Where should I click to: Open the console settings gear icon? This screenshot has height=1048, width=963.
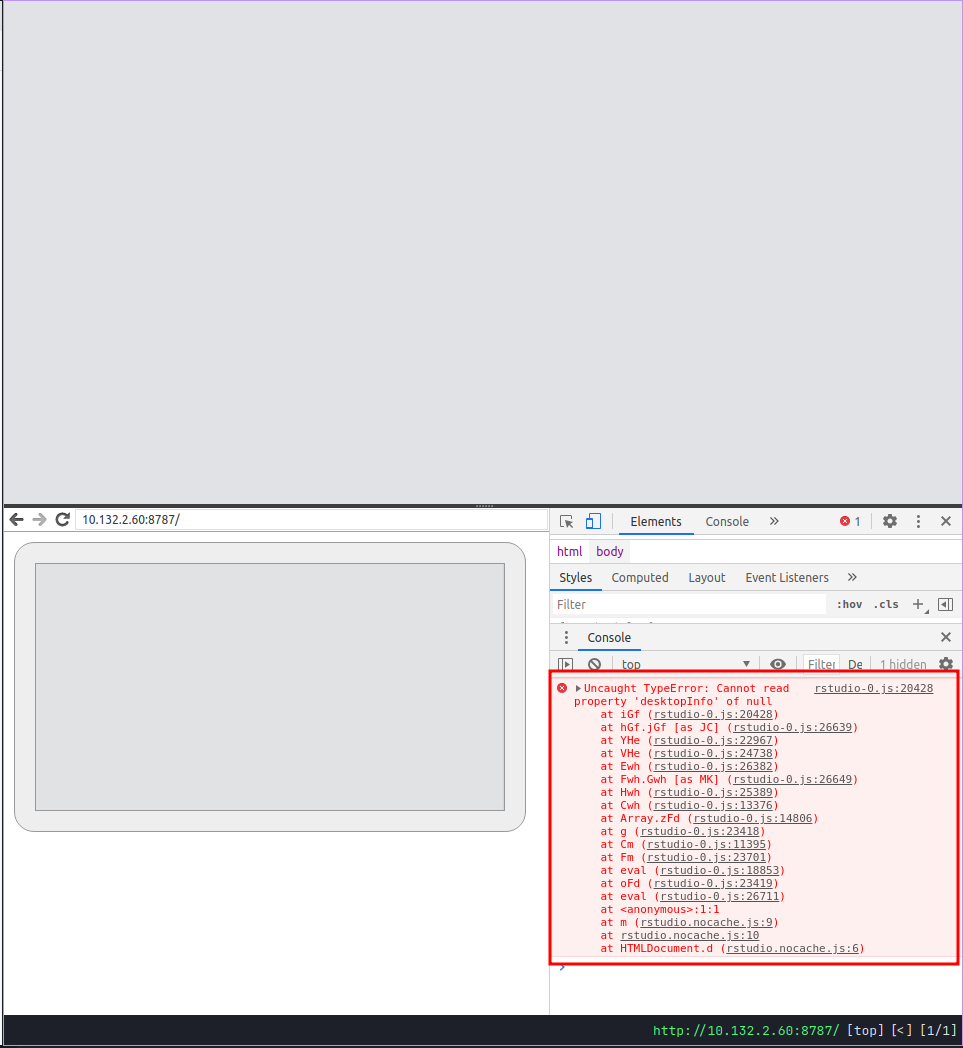(946, 663)
